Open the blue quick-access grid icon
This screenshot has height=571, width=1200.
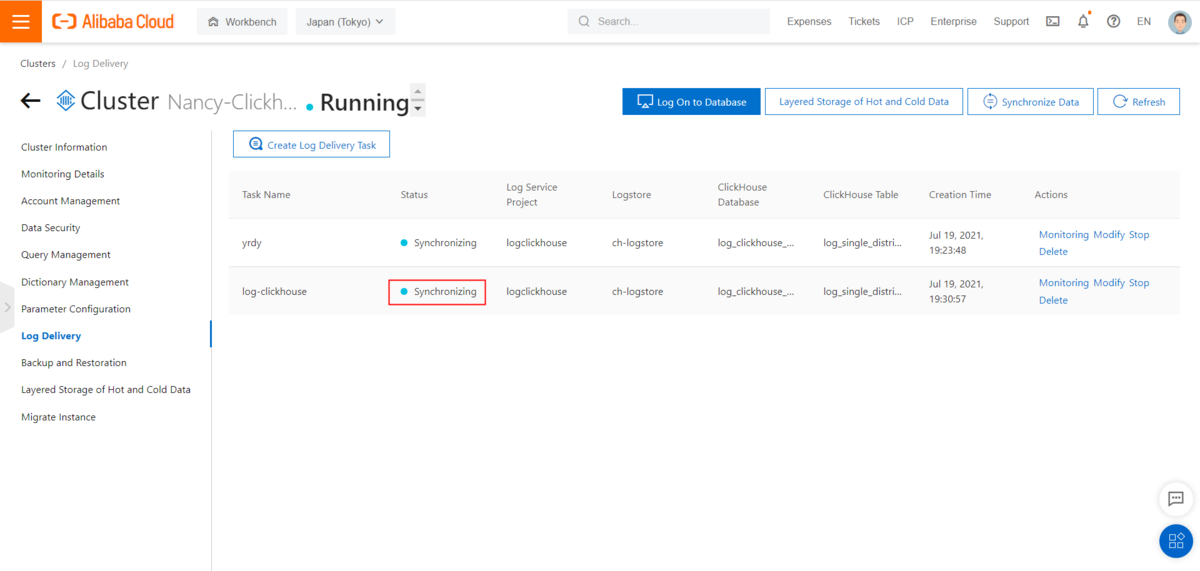(1176, 541)
